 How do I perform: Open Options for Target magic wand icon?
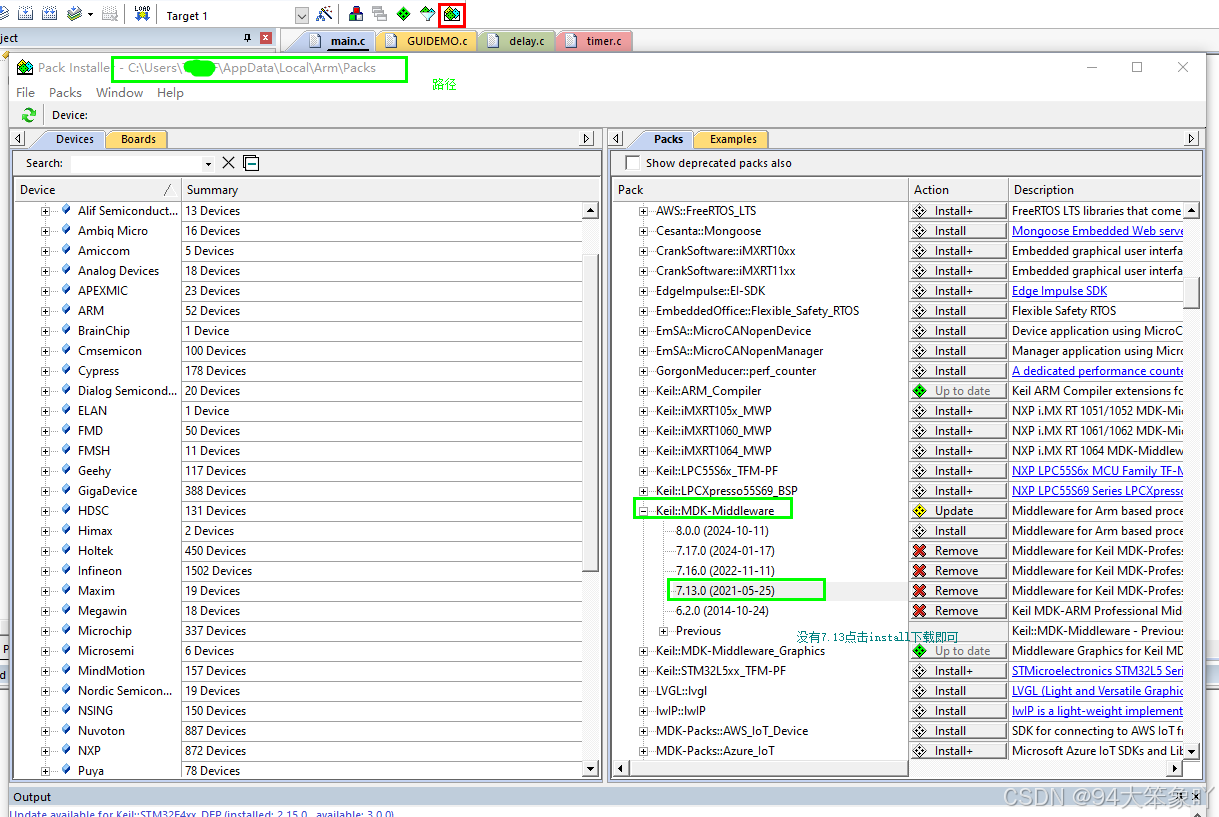[x=324, y=14]
